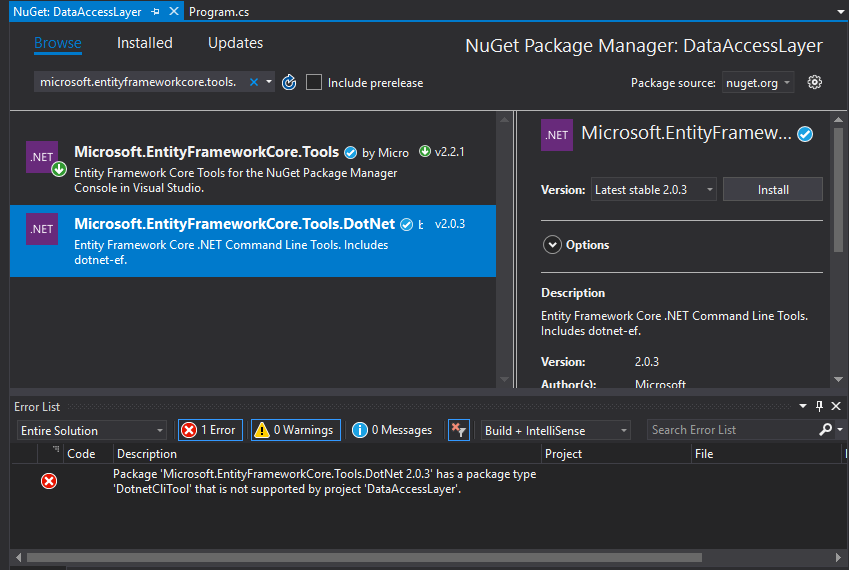Image resolution: width=849 pixels, height=570 pixels.
Task: Click the magnifier icon in Search Error List
Action: [825, 430]
